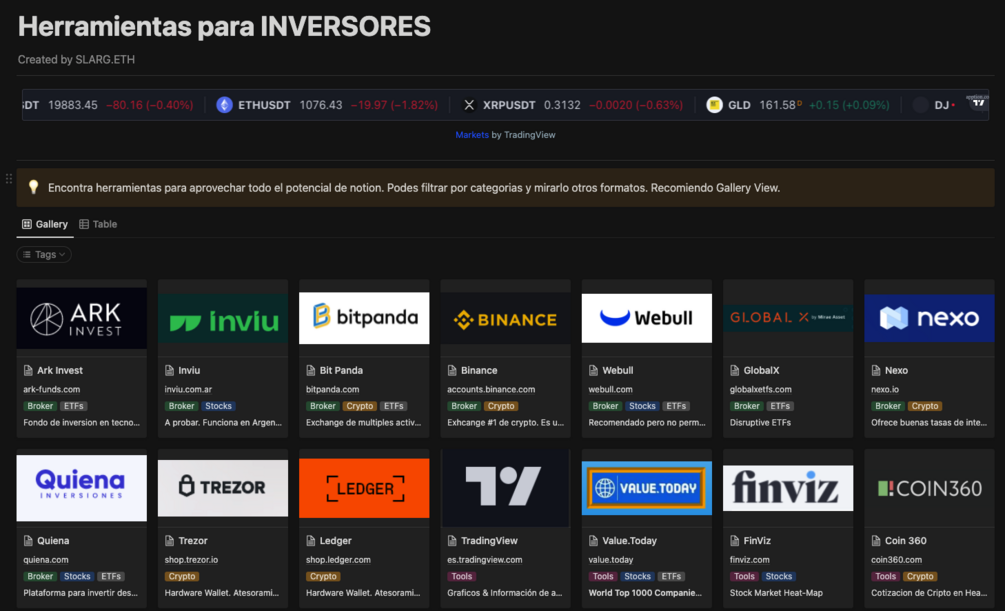Click the ETHUSDT Ethereum ticker icon
1005x611 pixels.
pyautogui.click(x=224, y=105)
